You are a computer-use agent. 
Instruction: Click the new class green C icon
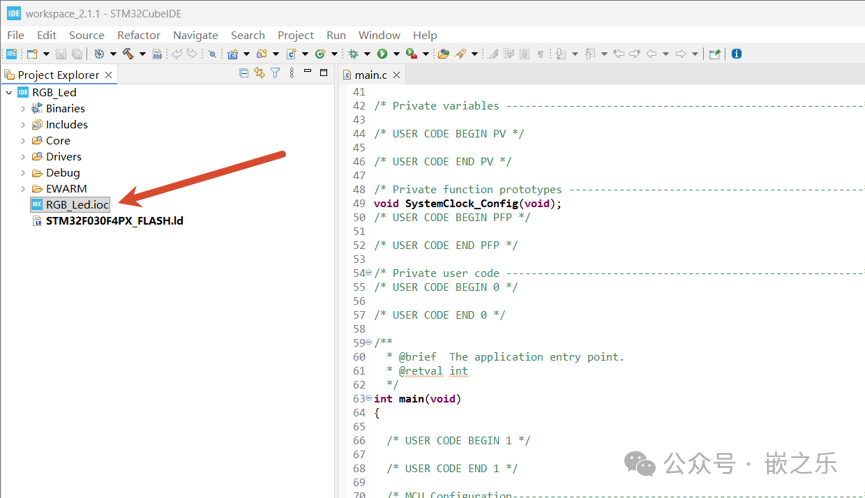point(320,53)
